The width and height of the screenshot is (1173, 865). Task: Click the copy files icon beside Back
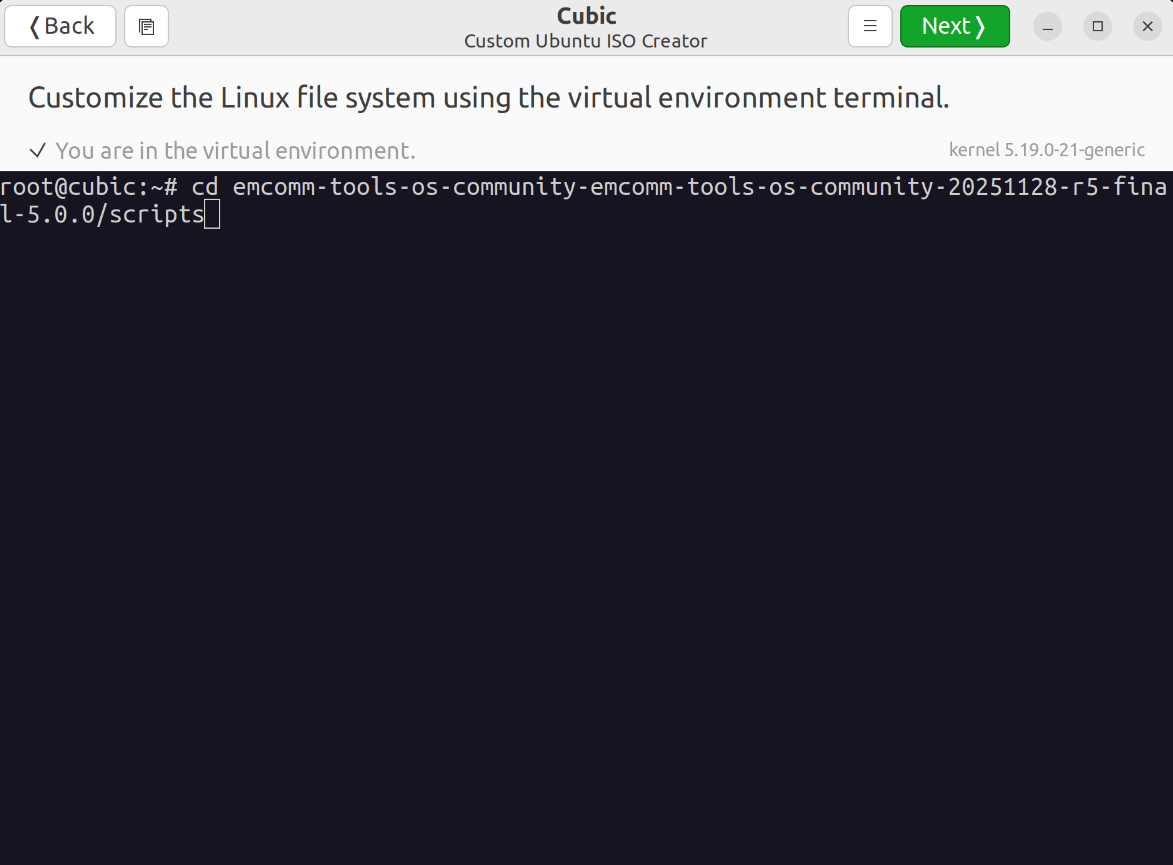[146, 27]
